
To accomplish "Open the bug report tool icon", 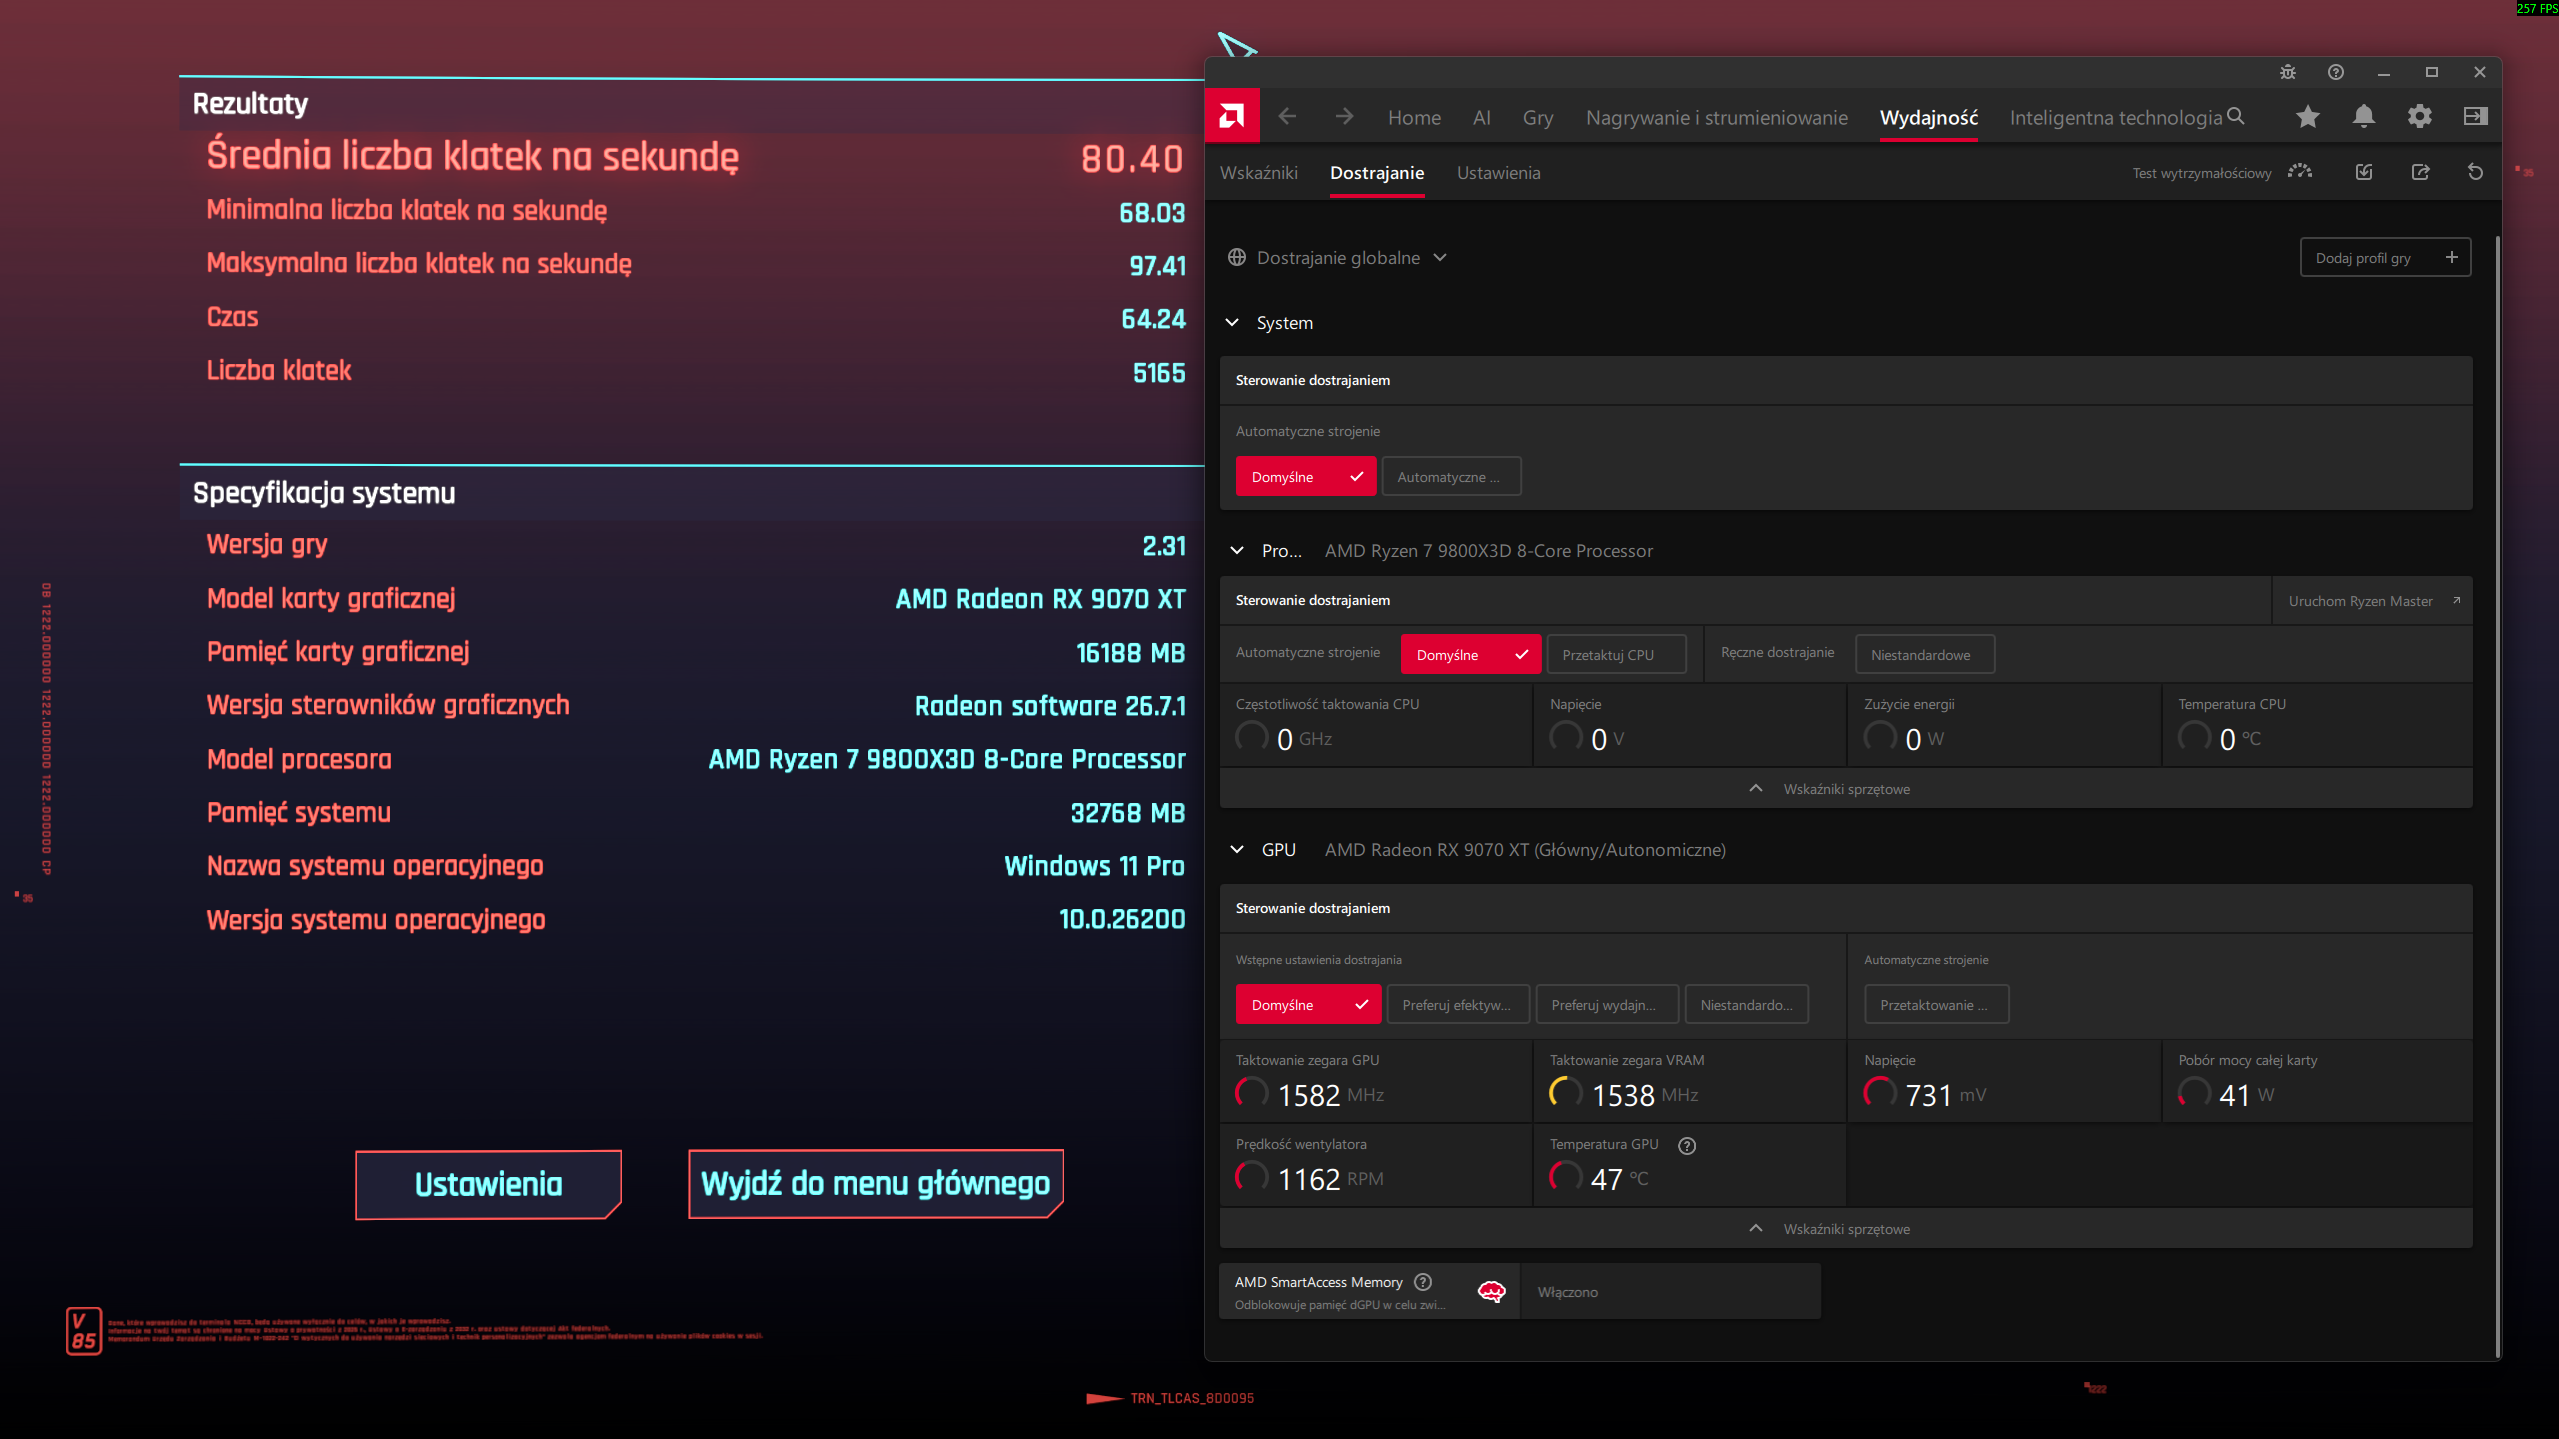I will 2288,72.
